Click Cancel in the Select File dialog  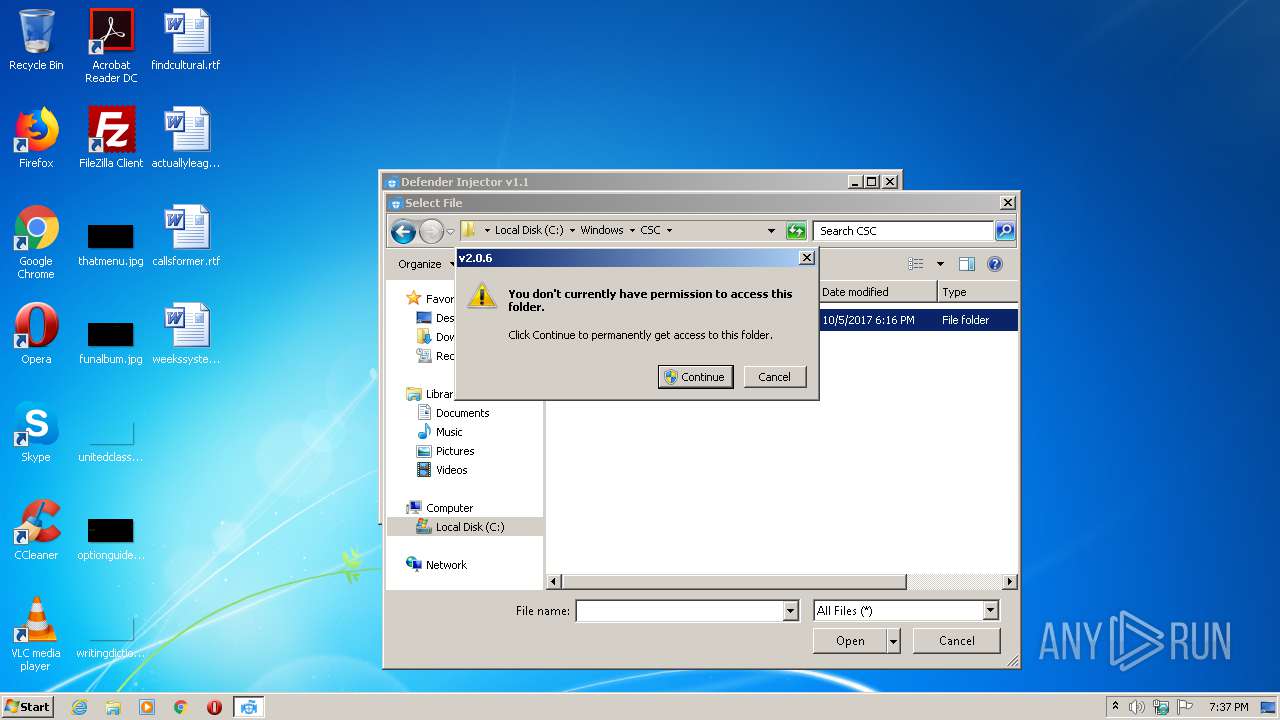point(956,641)
